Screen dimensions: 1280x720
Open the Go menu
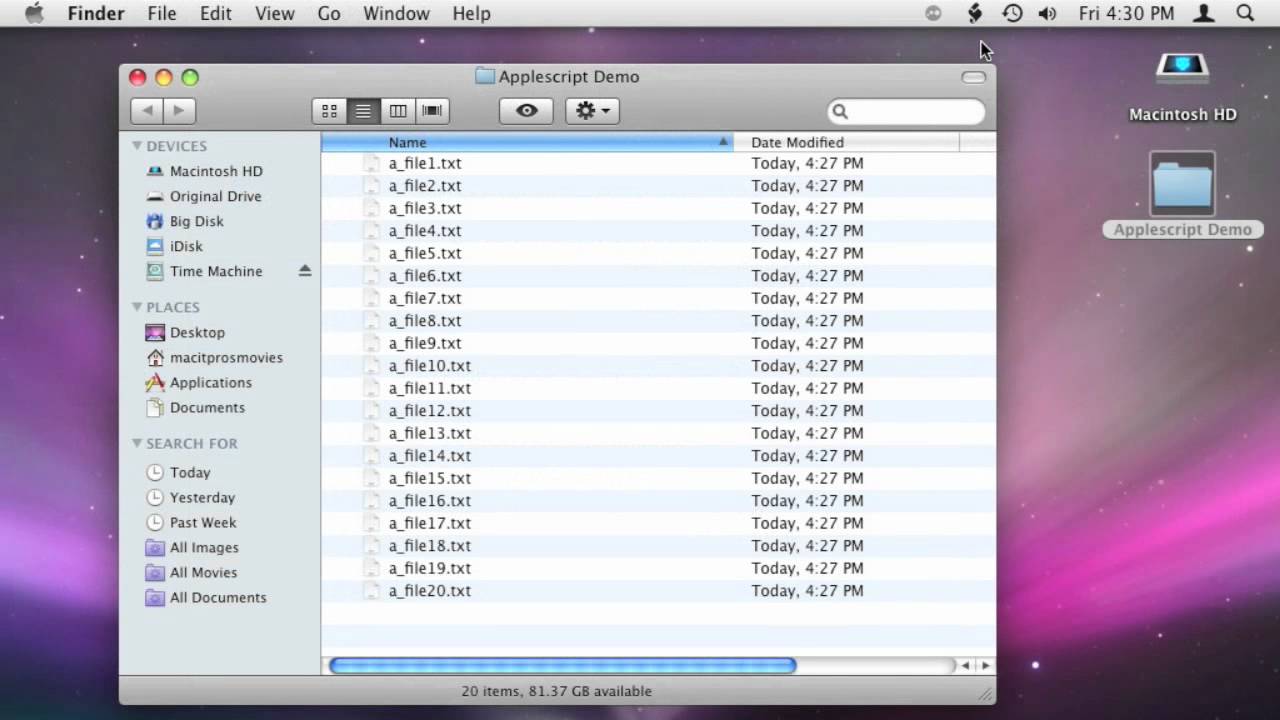(x=329, y=13)
